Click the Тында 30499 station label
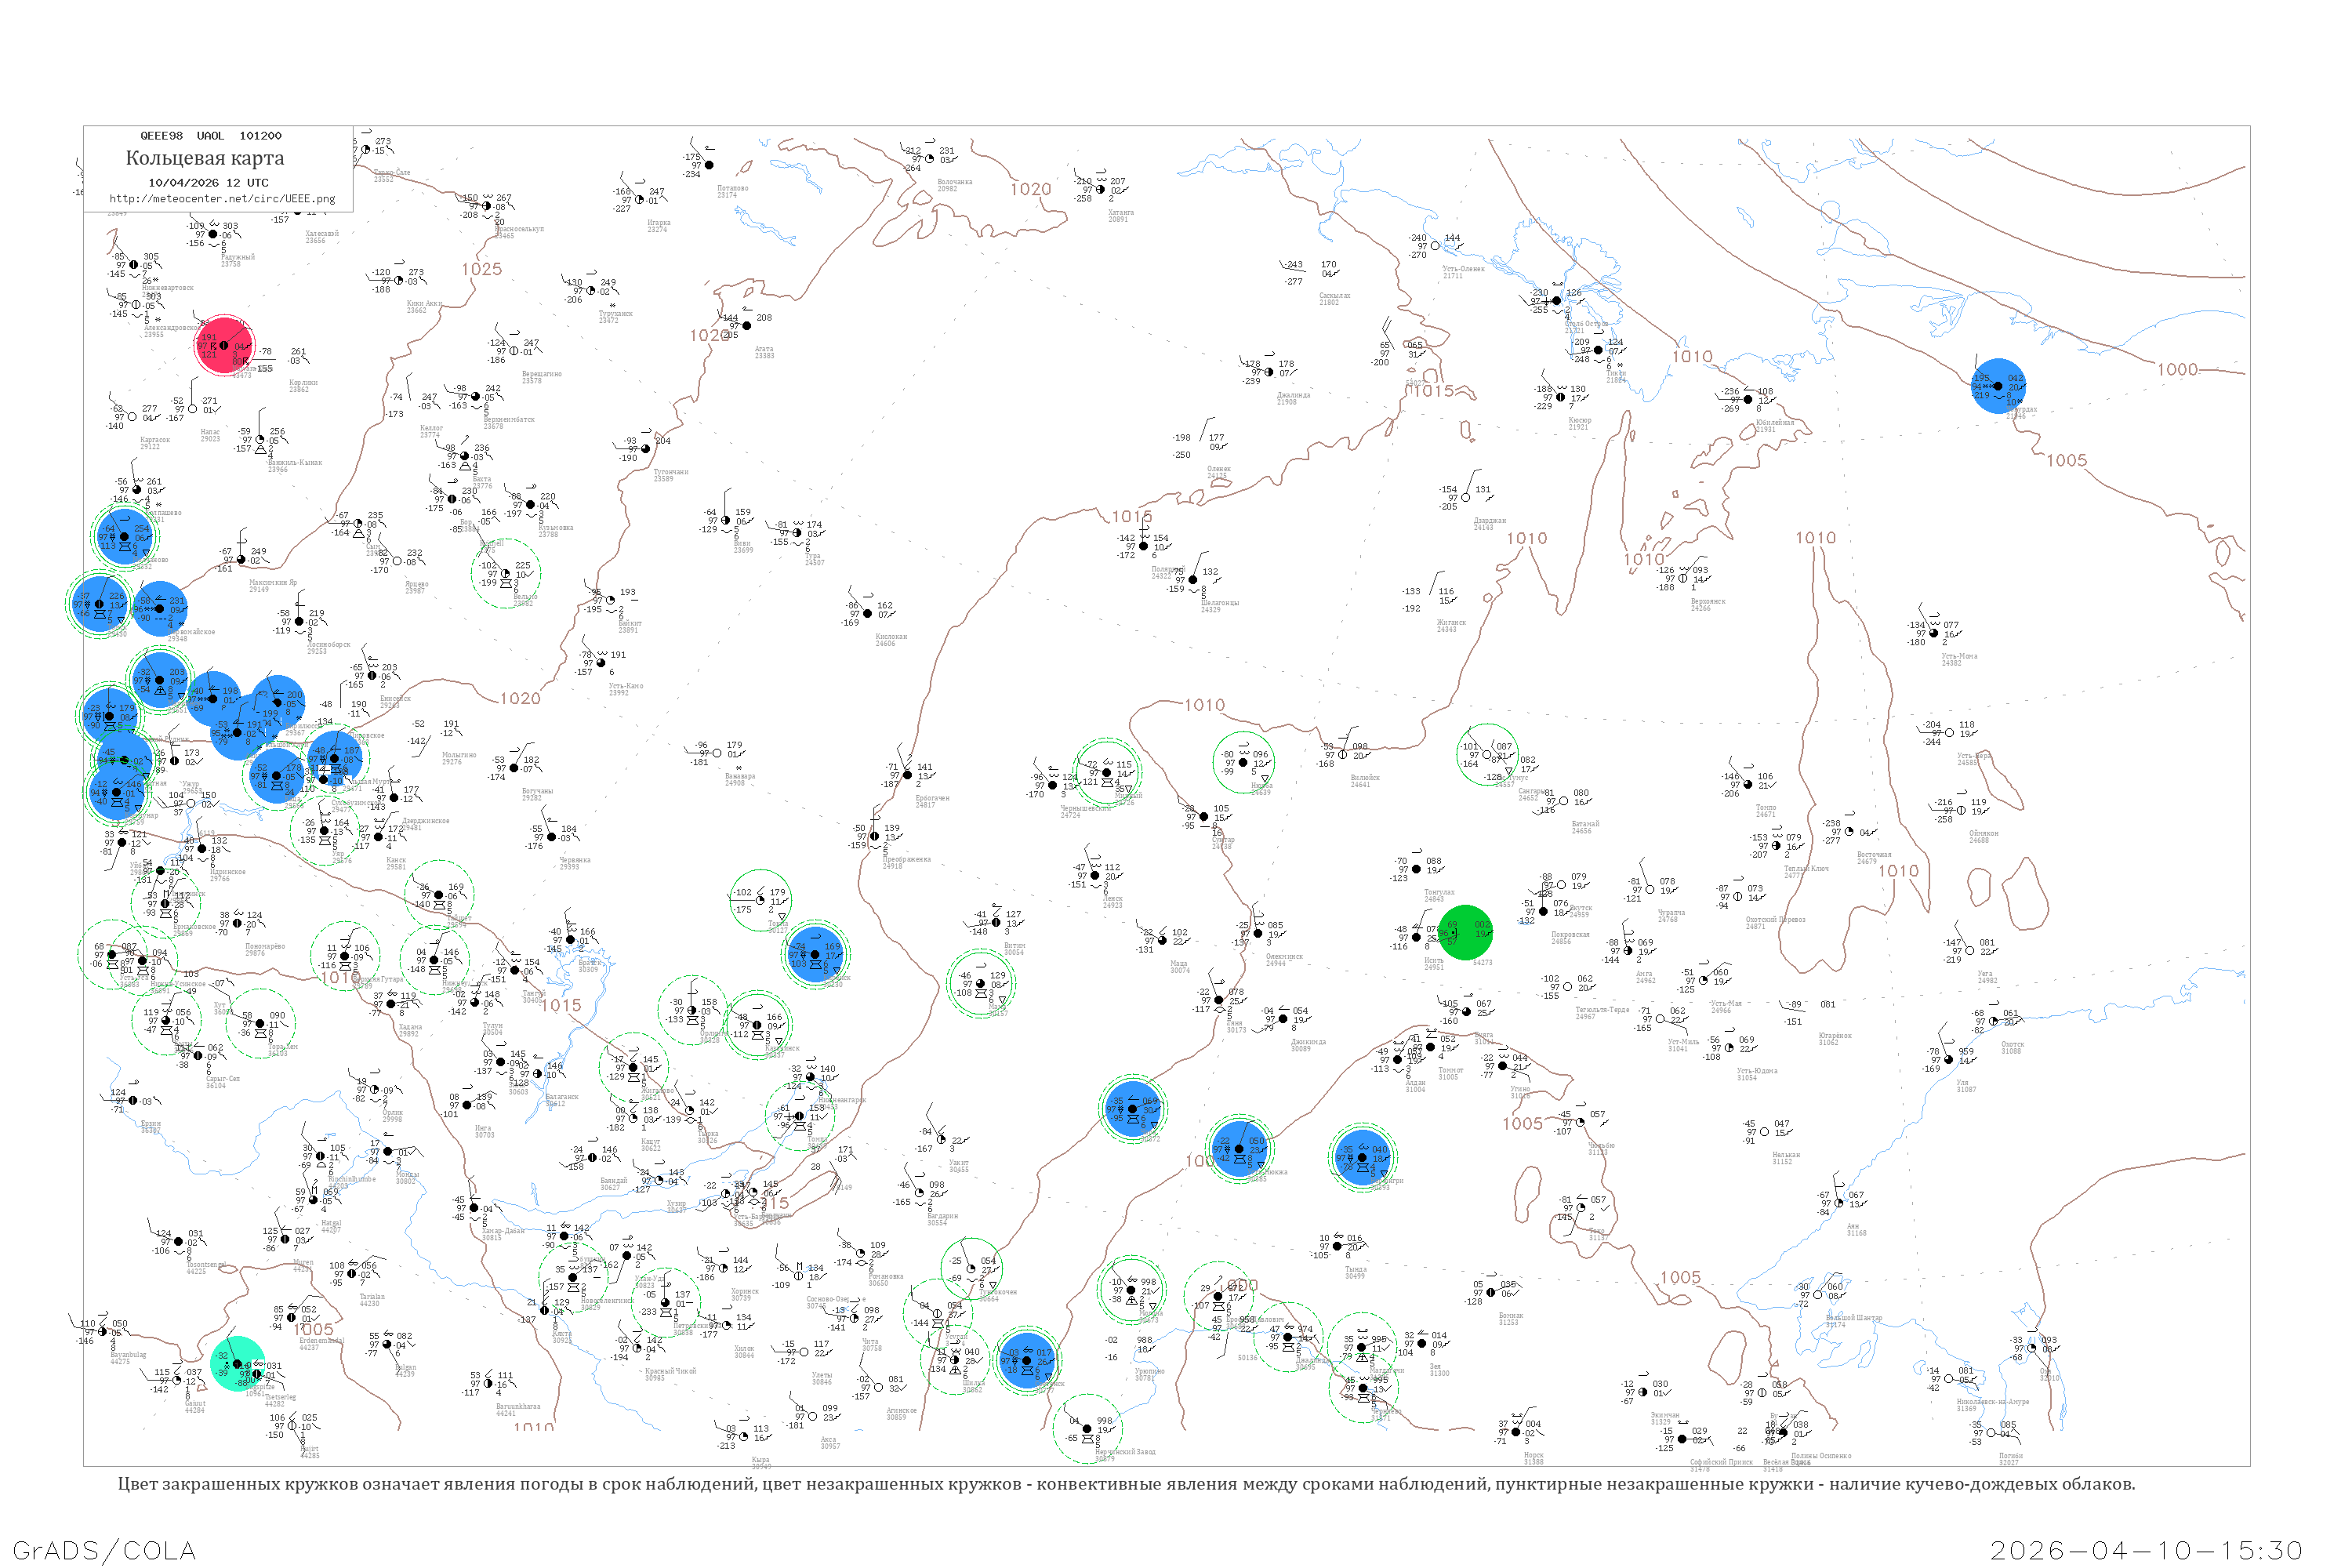This screenshot has width=2352, height=1568. click(x=1355, y=1272)
